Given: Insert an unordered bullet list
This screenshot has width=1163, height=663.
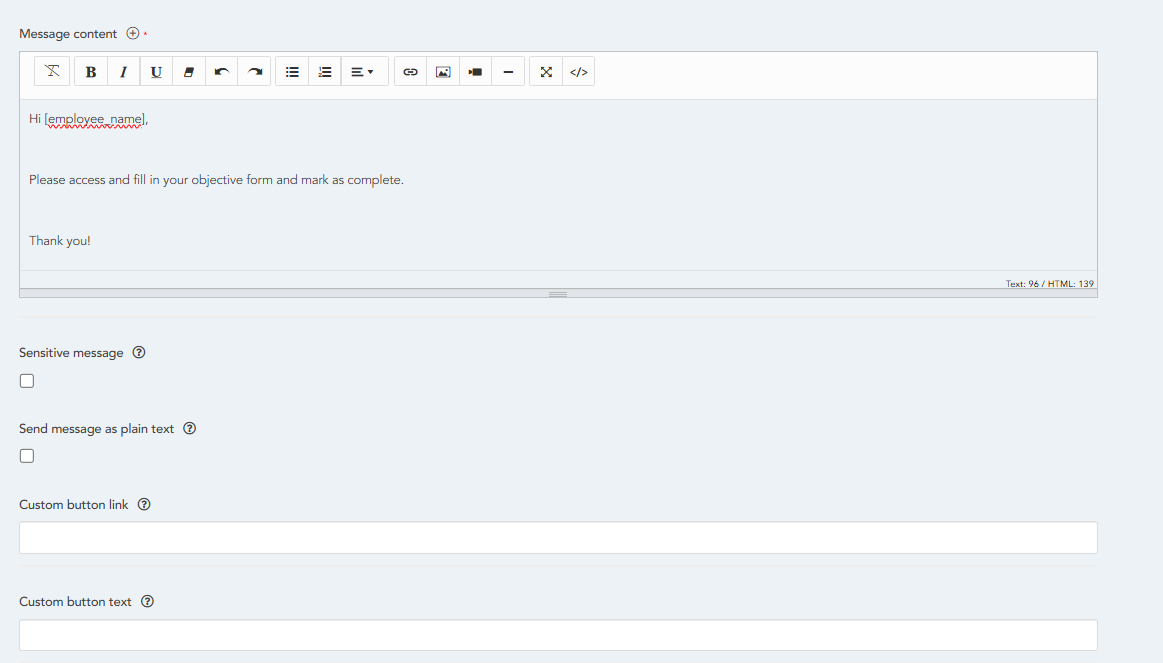Looking at the screenshot, I should coord(292,72).
